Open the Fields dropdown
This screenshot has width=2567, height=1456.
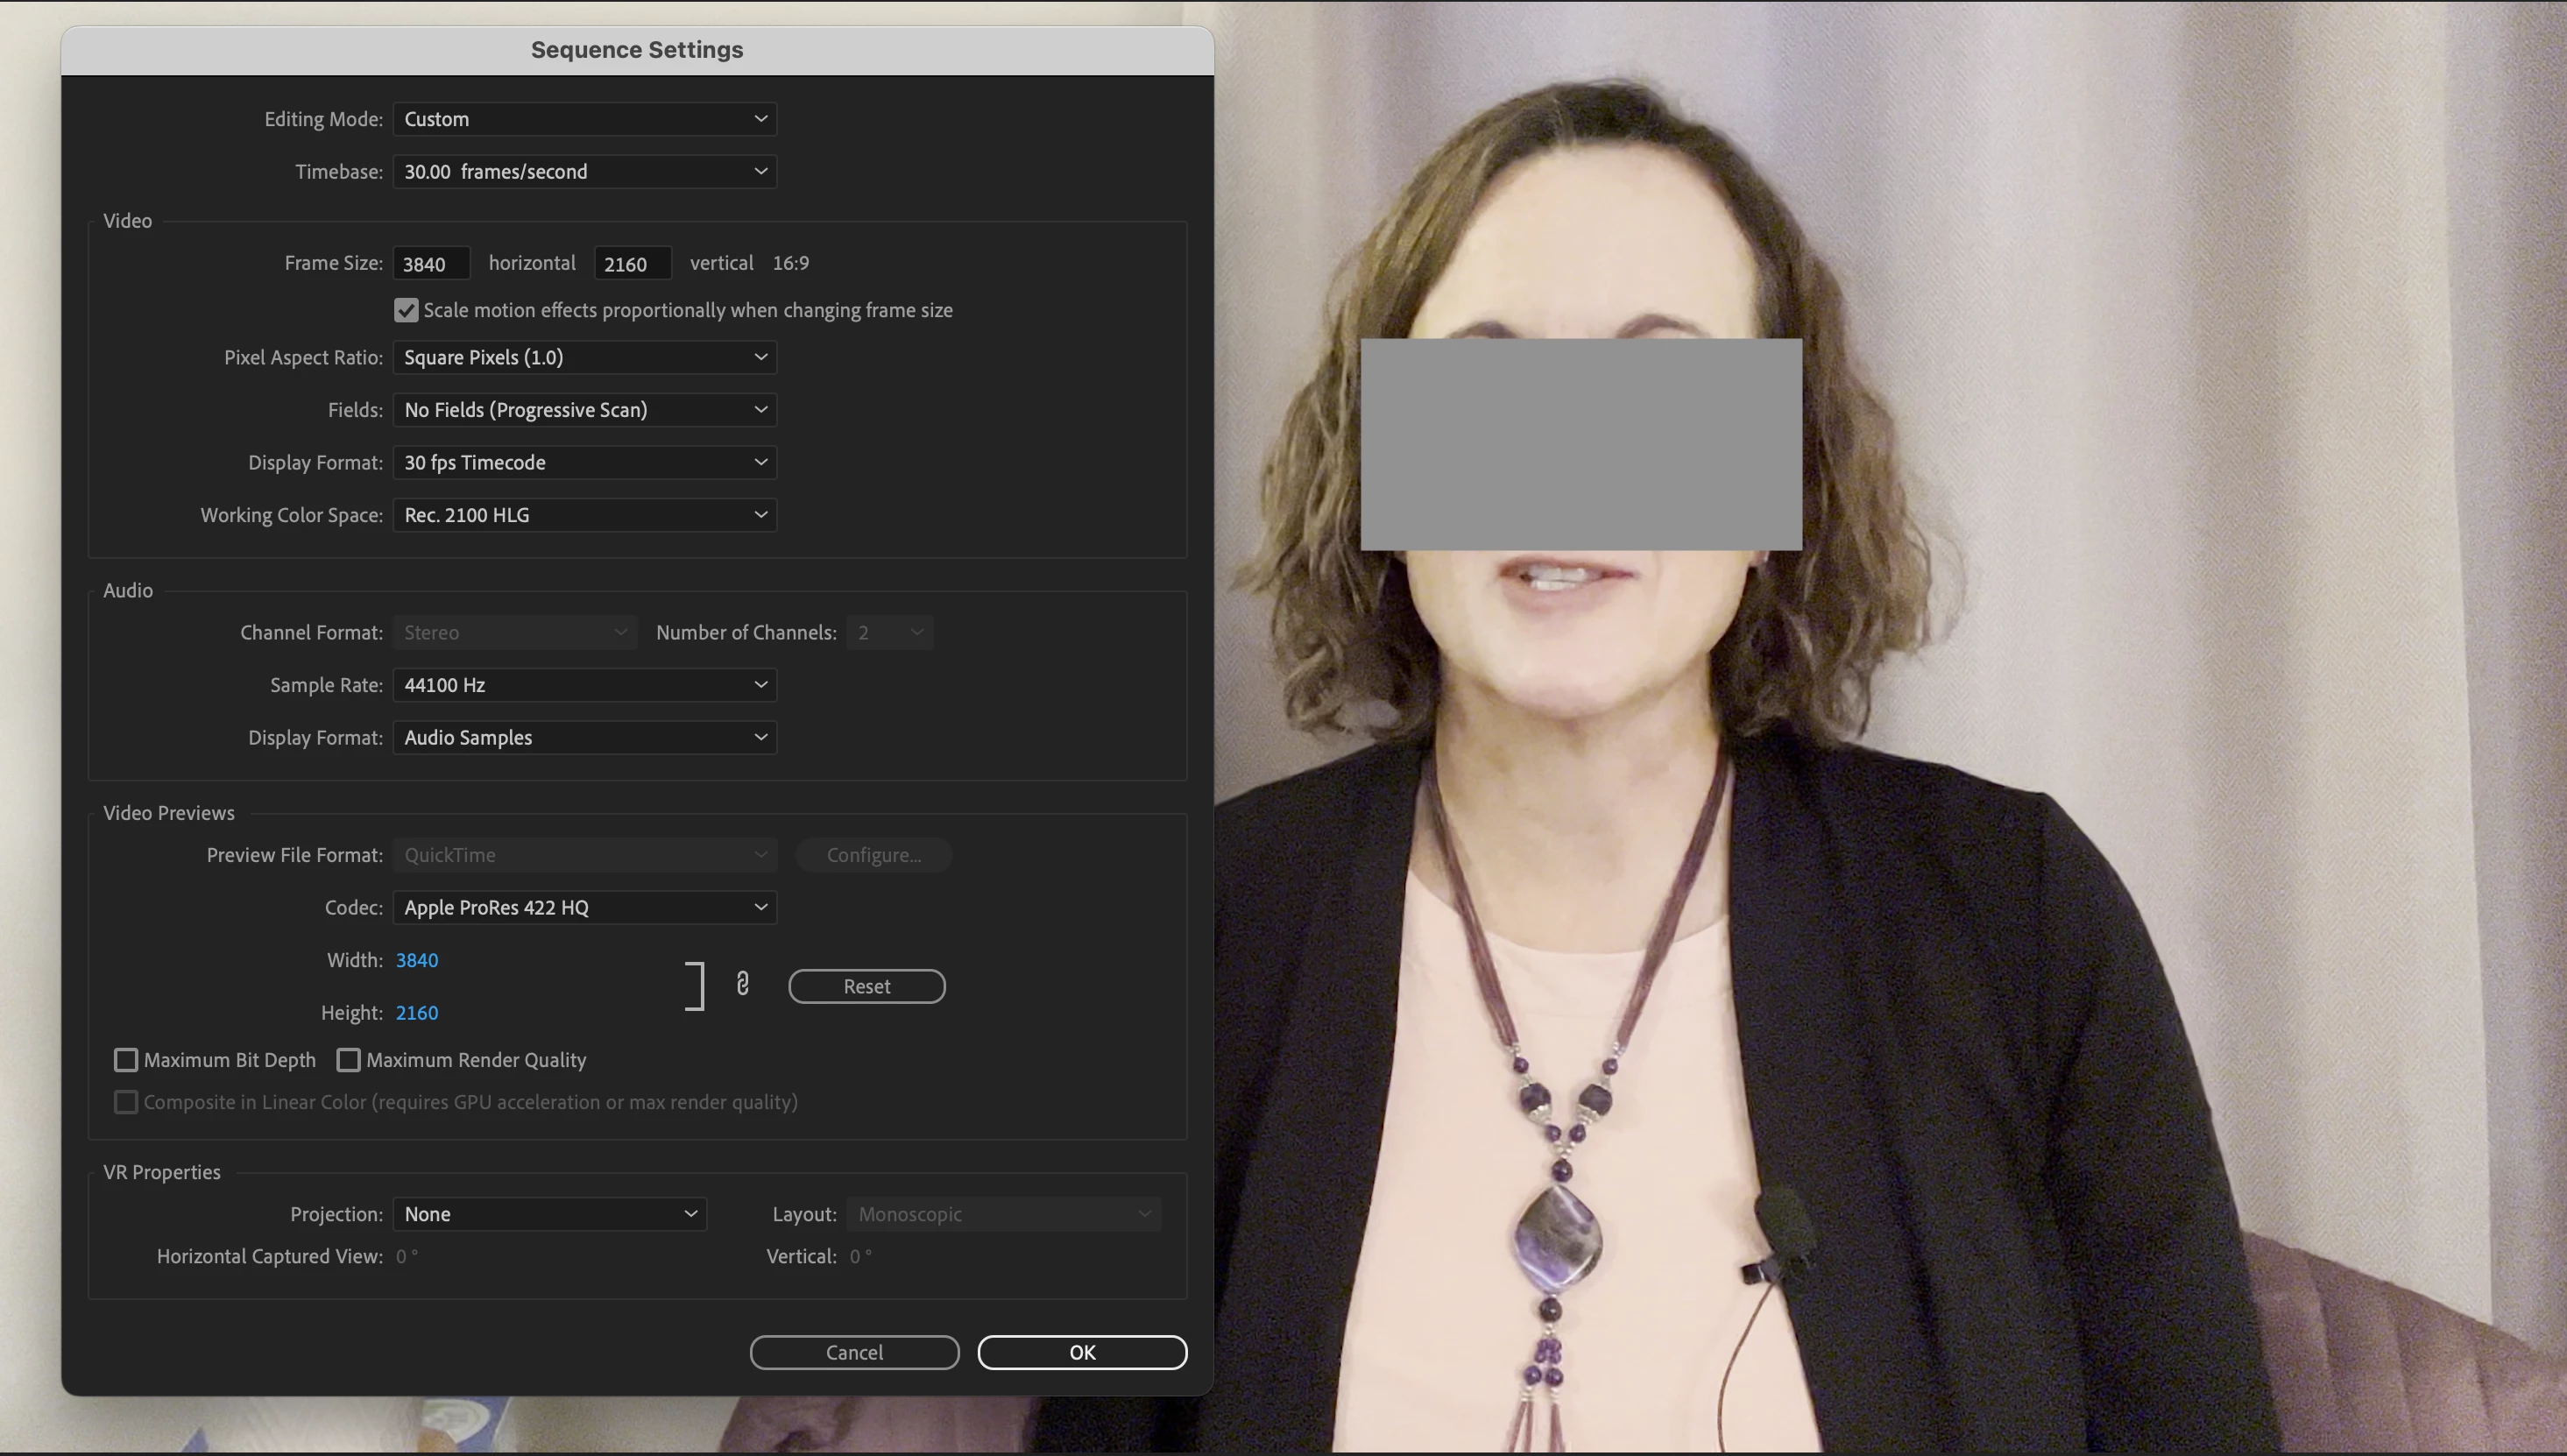[x=584, y=410]
